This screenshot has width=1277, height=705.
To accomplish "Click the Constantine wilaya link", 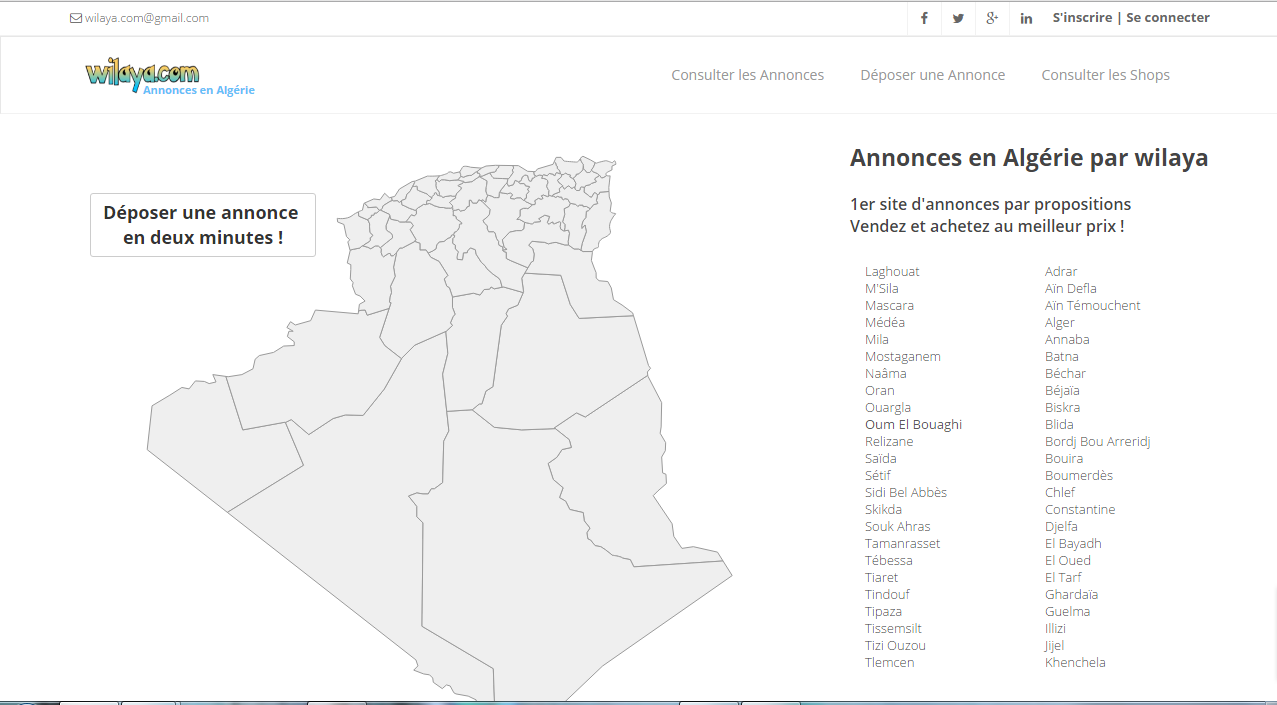I will (x=1079, y=510).
